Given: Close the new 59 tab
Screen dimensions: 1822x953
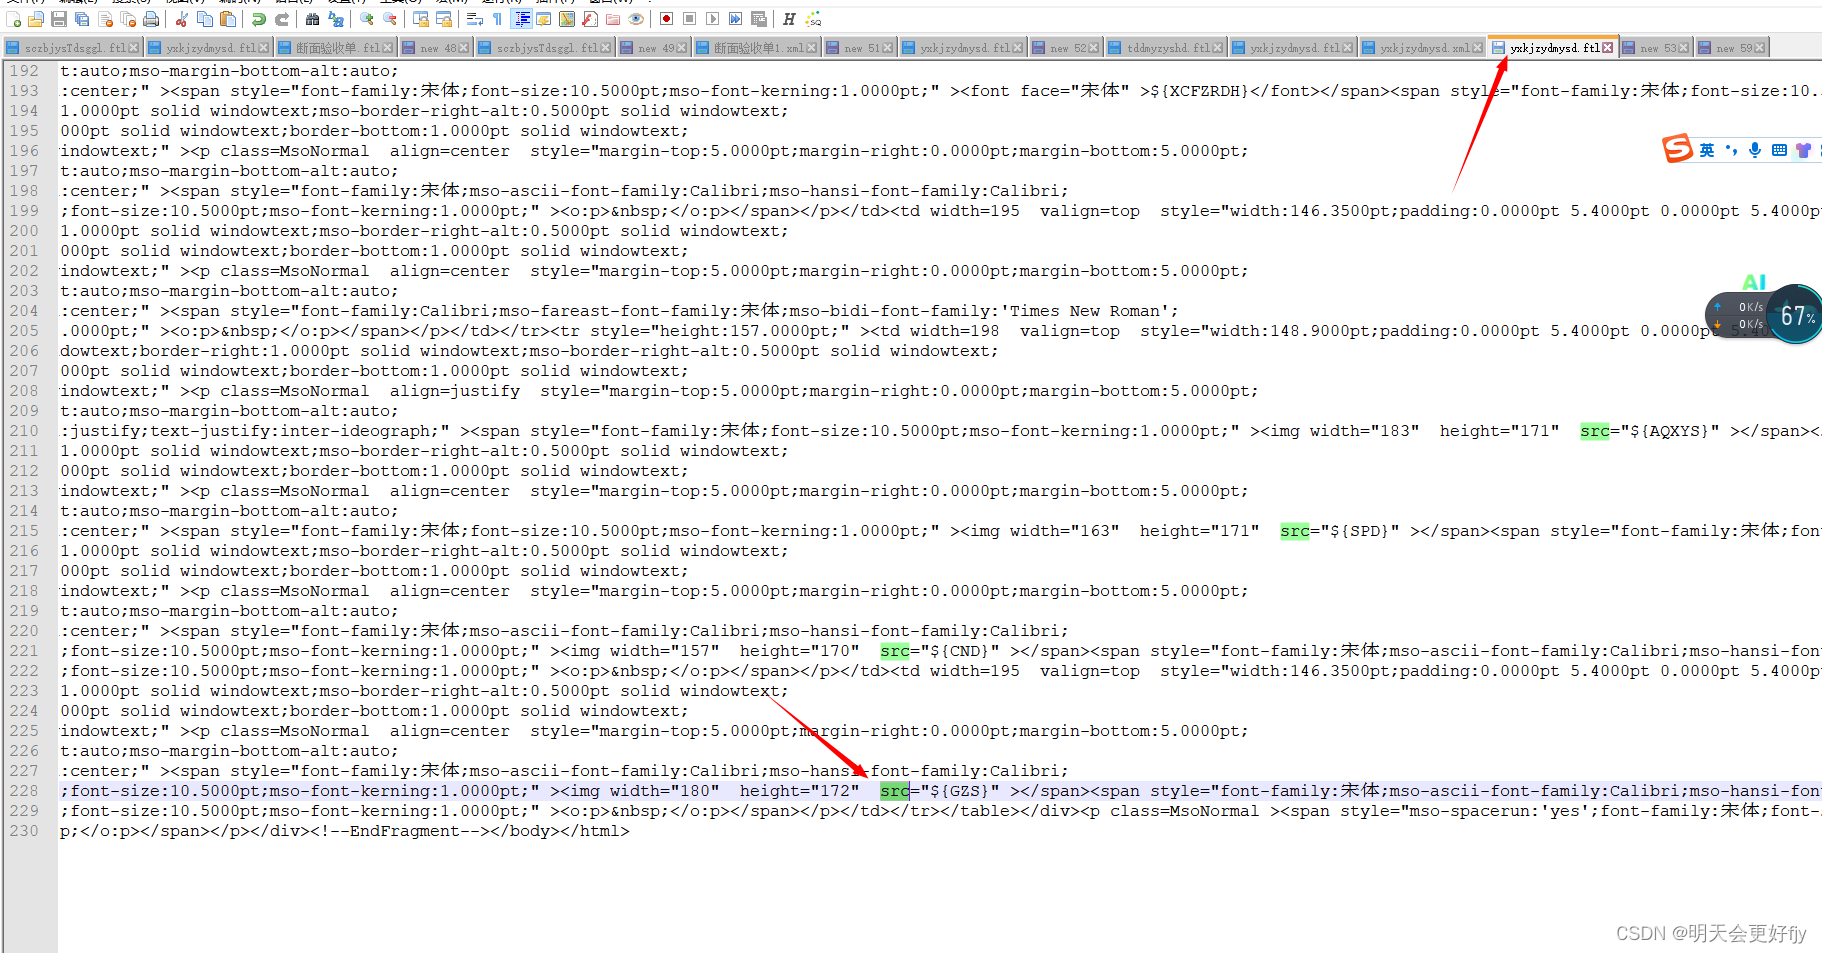Looking at the screenshot, I should click(x=1760, y=48).
